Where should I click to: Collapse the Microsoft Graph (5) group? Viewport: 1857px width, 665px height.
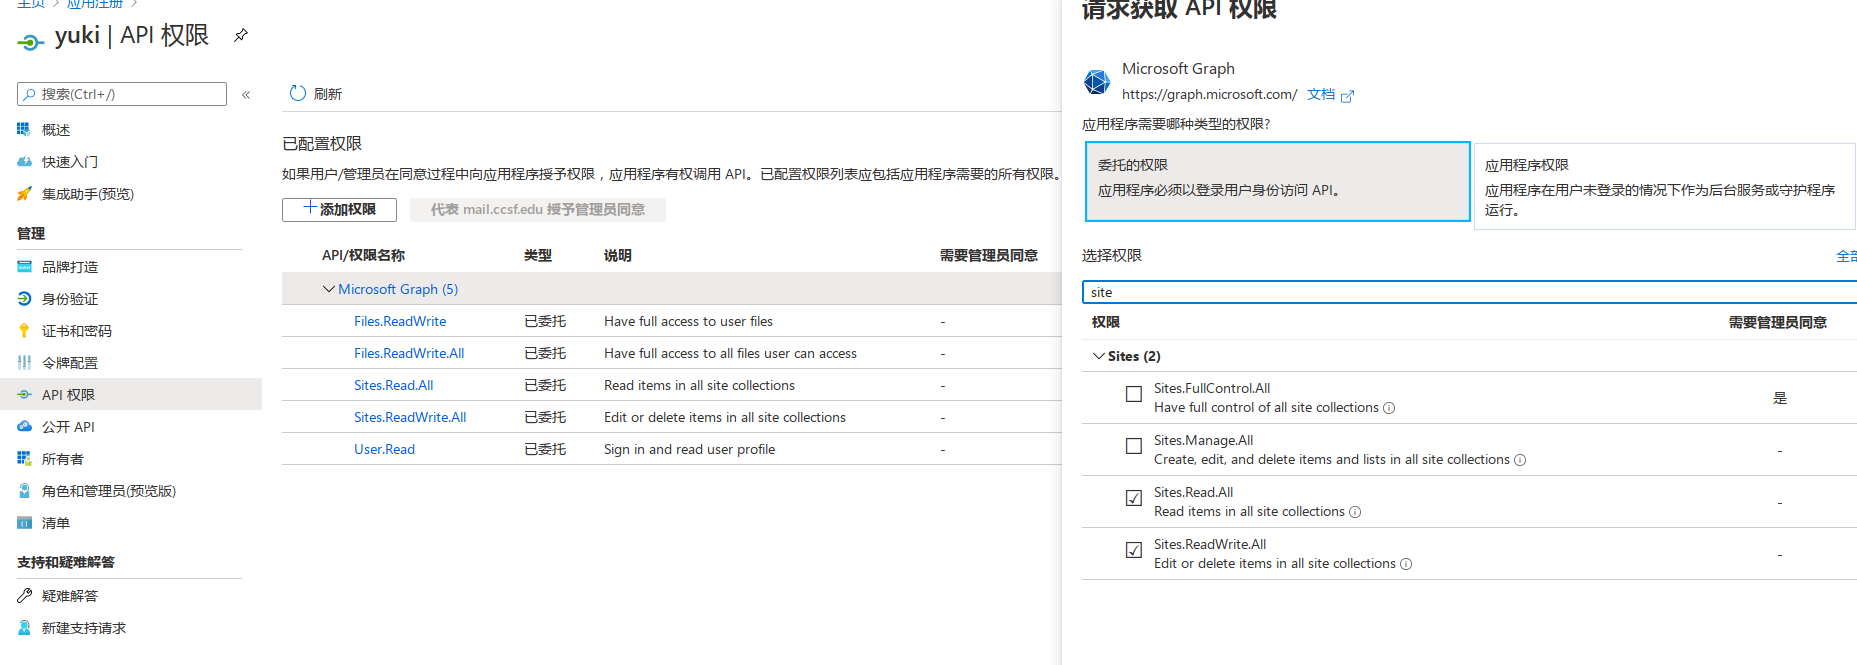[x=328, y=289]
